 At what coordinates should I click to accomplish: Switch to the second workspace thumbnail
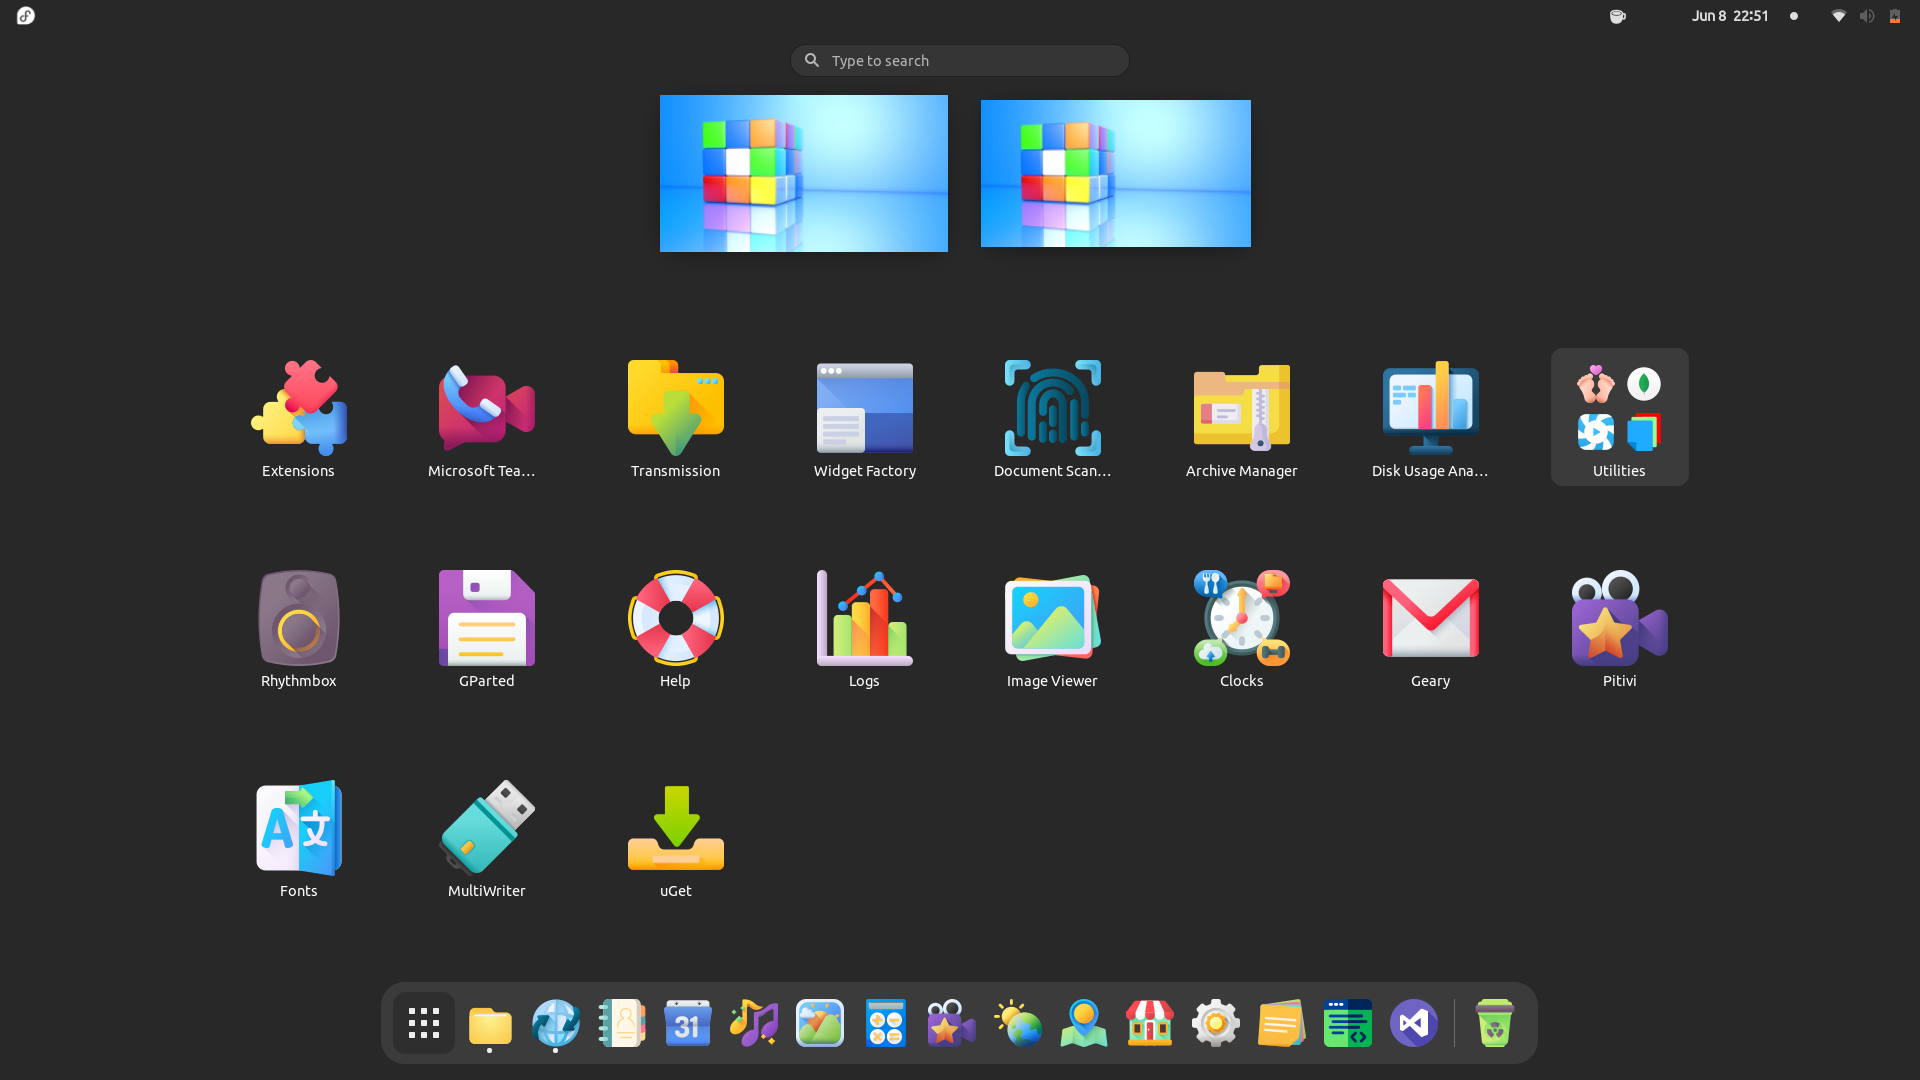[x=1116, y=173]
